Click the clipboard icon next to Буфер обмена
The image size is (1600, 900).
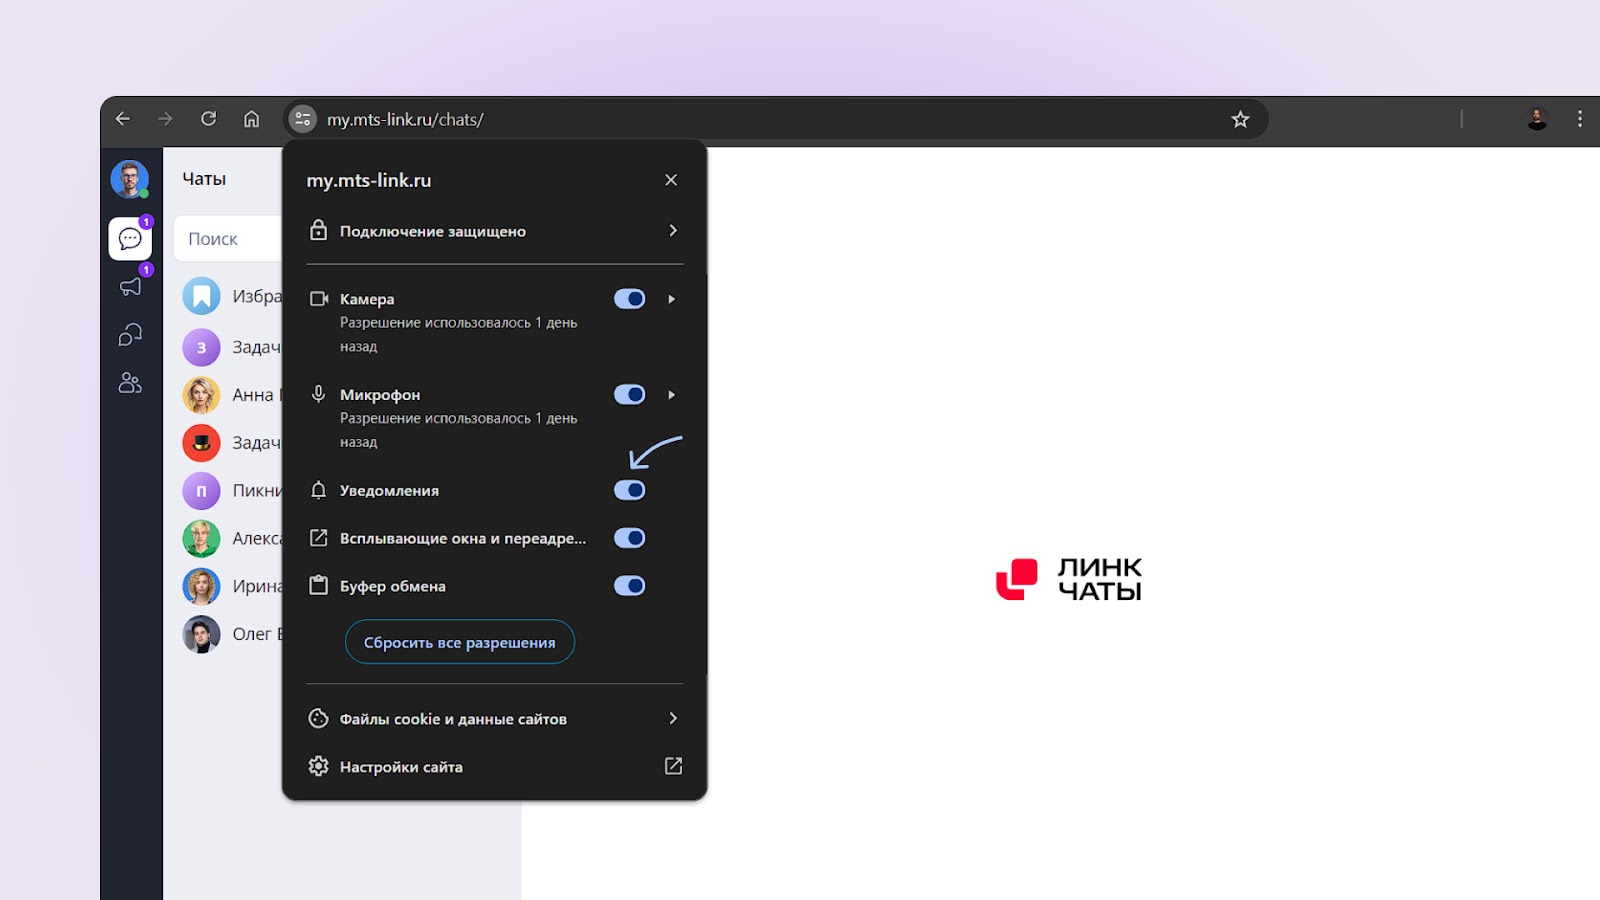[318, 585]
